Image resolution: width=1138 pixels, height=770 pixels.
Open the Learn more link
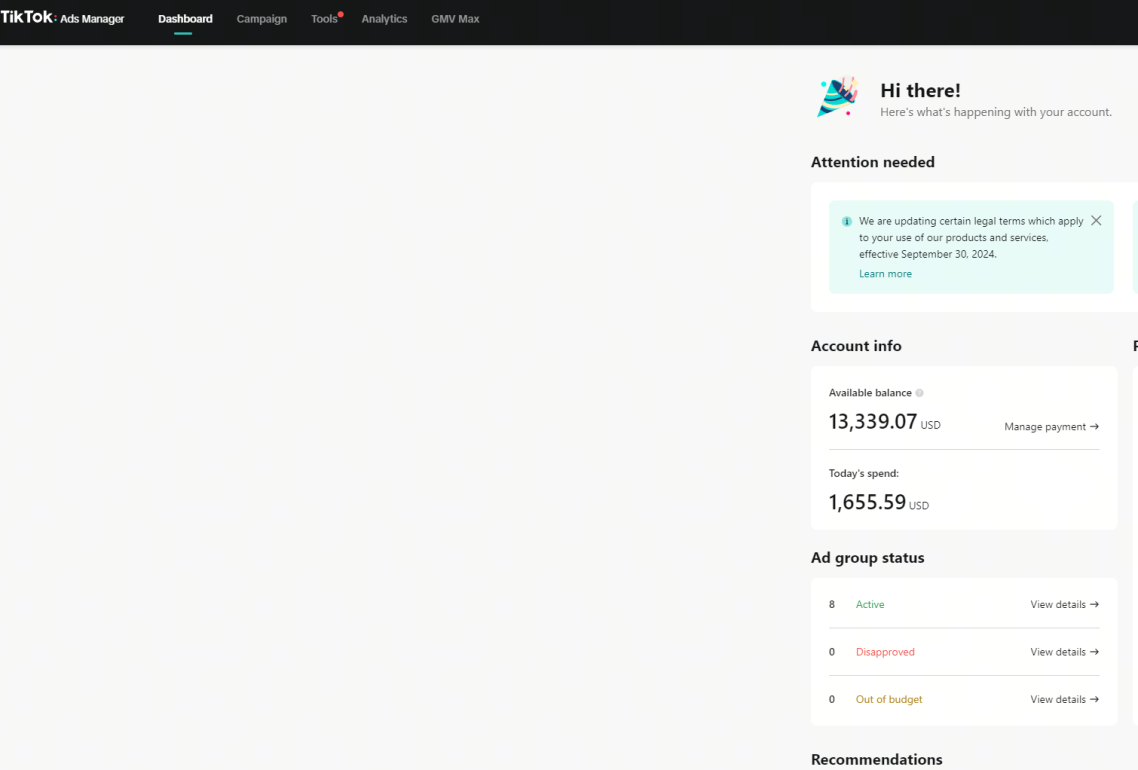pos(885,274)
